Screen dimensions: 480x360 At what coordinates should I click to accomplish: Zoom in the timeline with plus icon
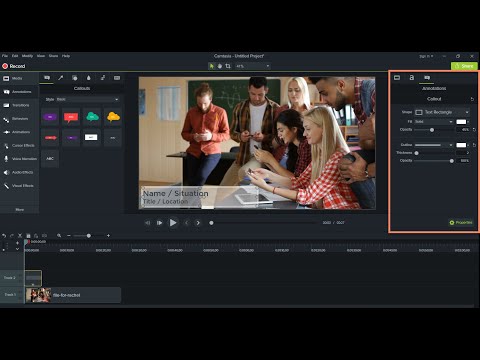coord(108,236)
